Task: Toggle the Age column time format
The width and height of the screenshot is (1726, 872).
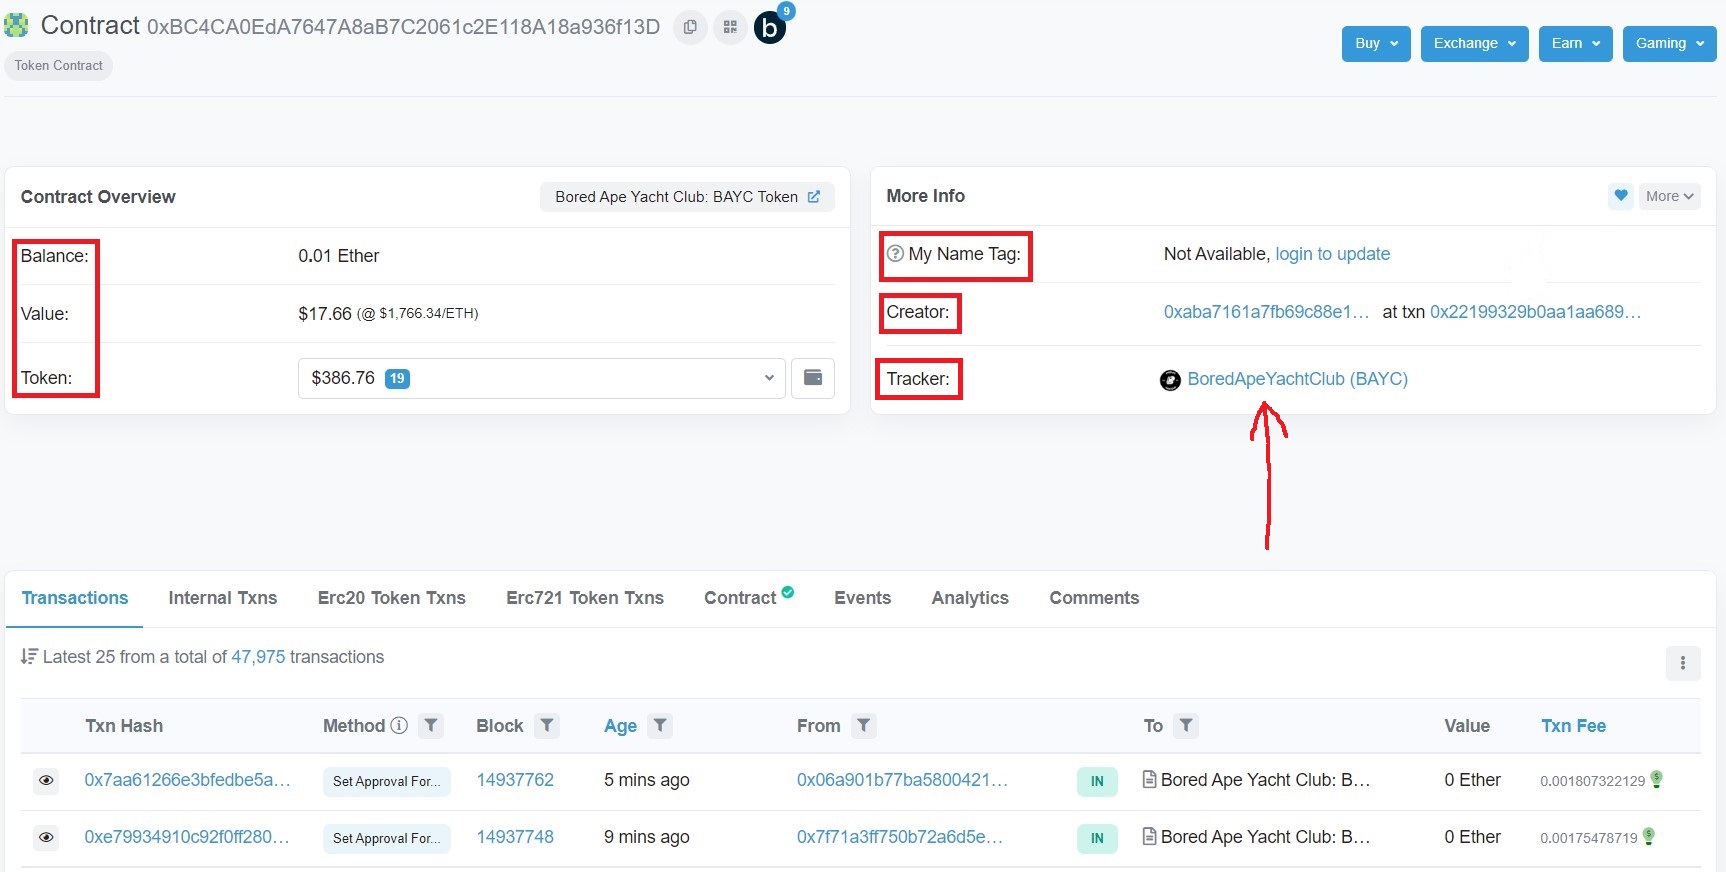Action: [x=620, y=726]
